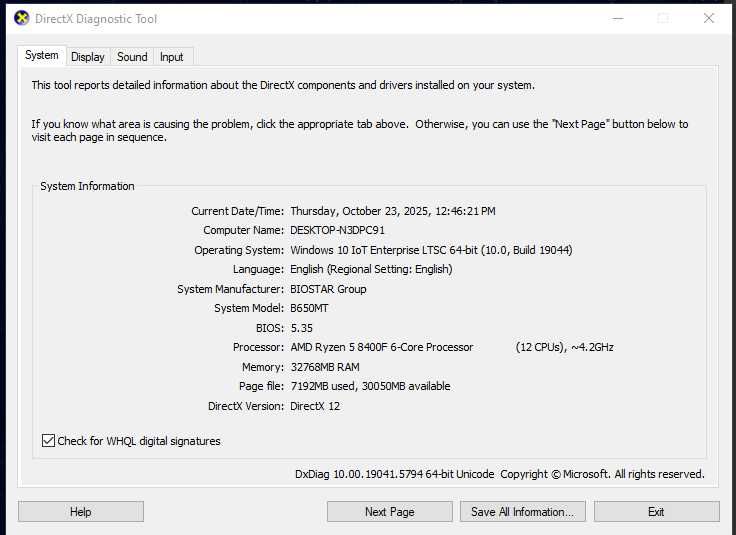Toggle the WHQL digital signatures checkbox
Image resolution: width=736 pixels, height=535 pixels.
tap(49, 441)
